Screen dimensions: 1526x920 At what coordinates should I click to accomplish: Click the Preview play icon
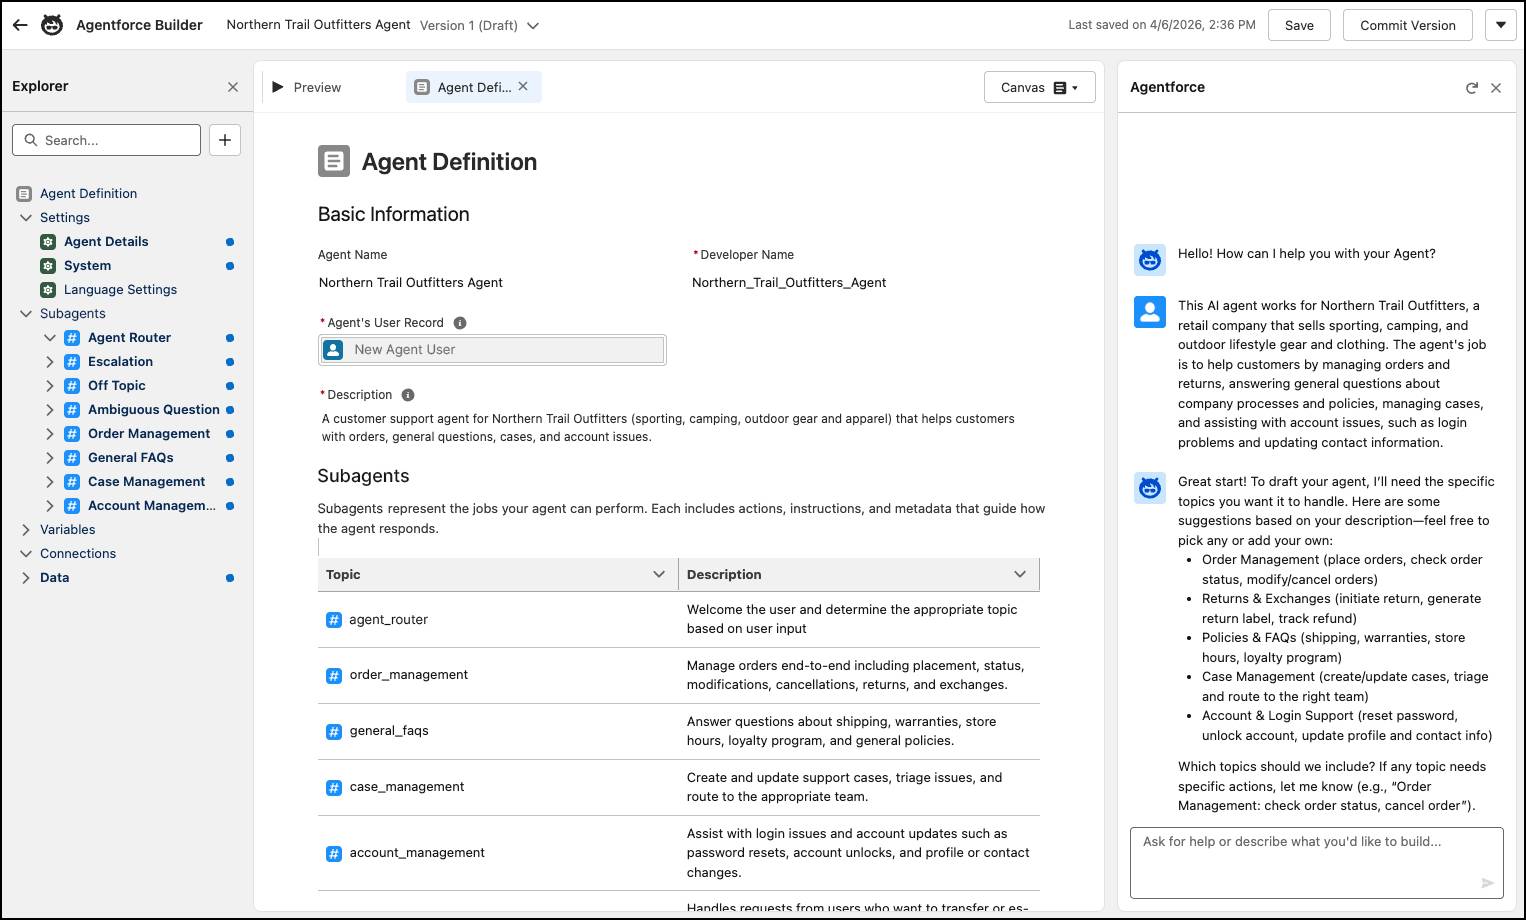click(278, 87)
